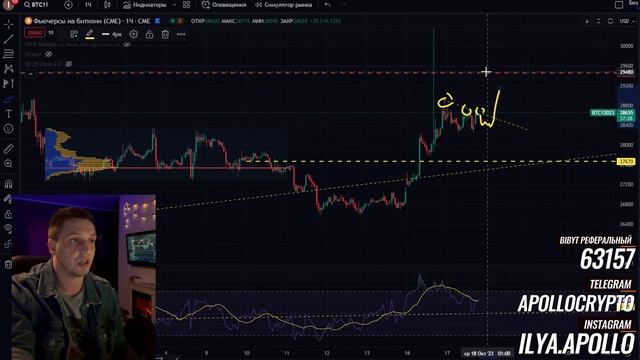Delete selected drawing via toolbar trash
This screenshot has width=640, height=360.
[165, 34]
